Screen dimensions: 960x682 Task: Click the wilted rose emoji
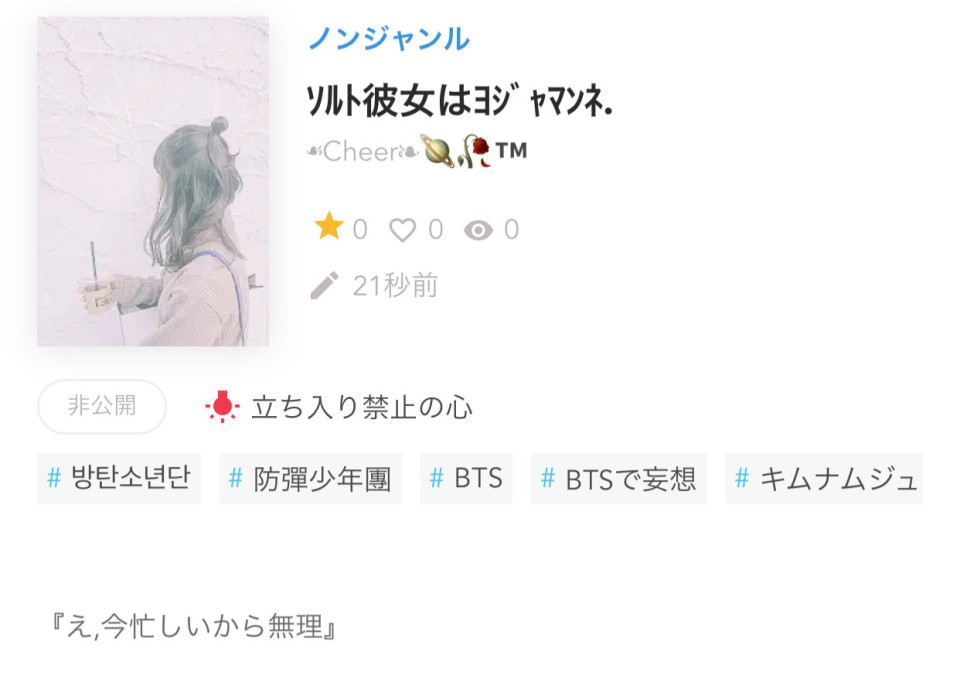476,151
